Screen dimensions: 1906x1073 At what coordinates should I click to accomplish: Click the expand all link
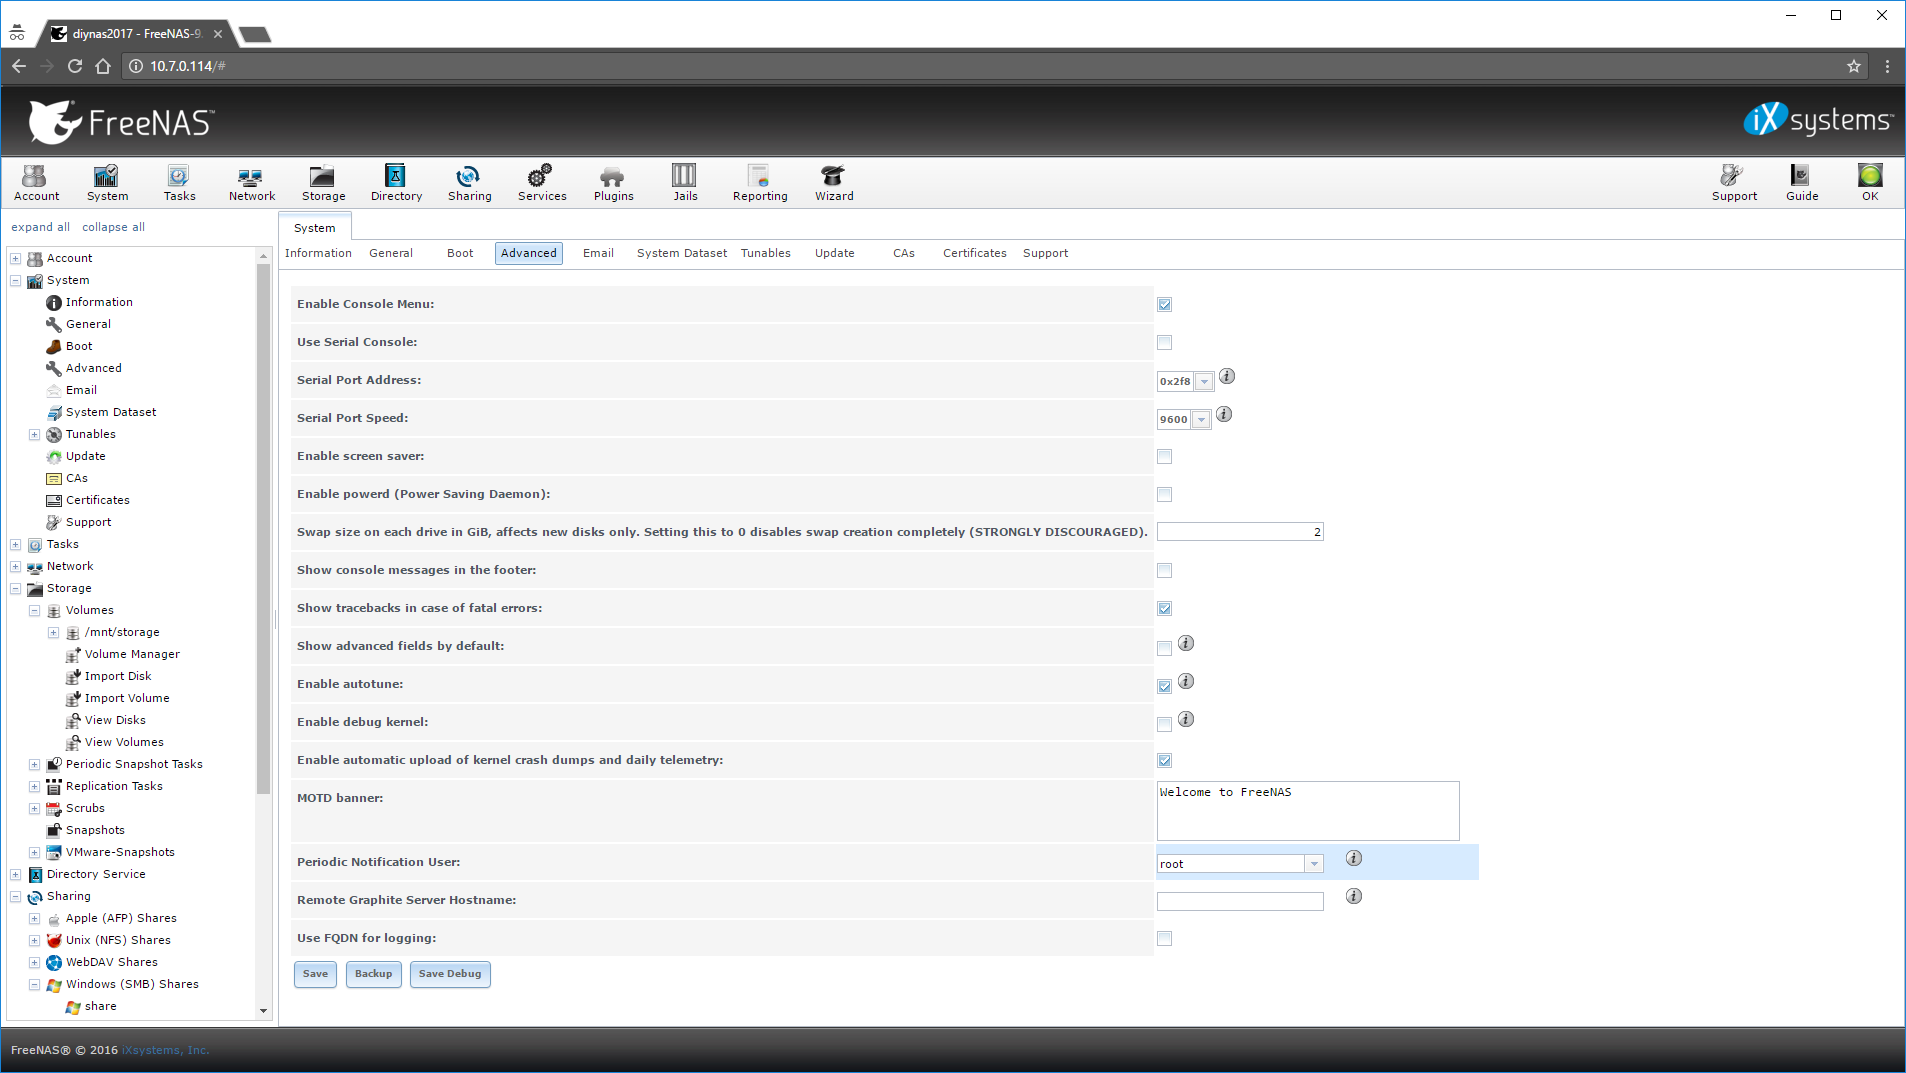tap(40, 227)
